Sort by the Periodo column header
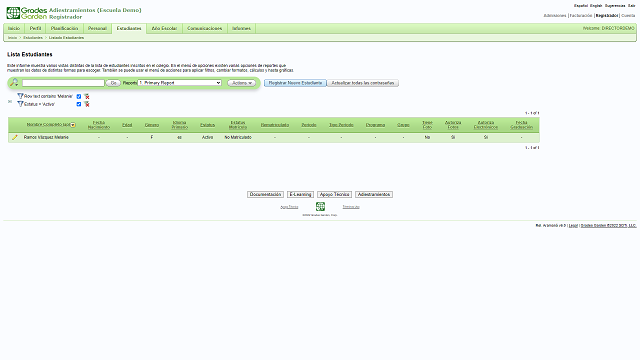Image resolution: width=640 pixels, height=360 pixels. click(x=309, y=125)
